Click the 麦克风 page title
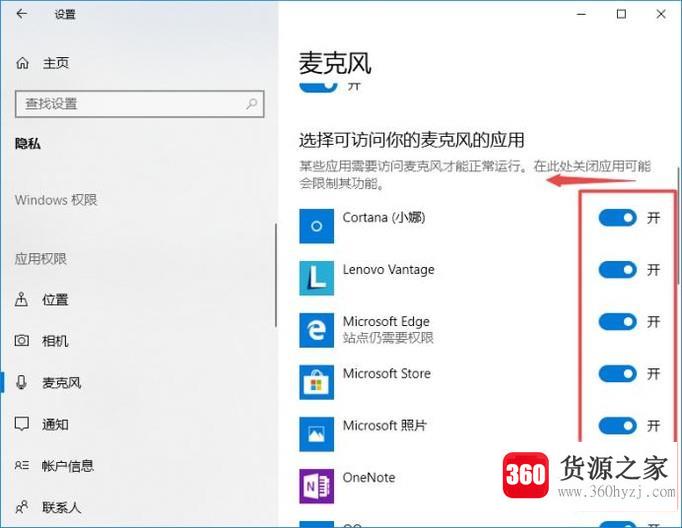This screenshot has height=528, width=682. (335, 63)
